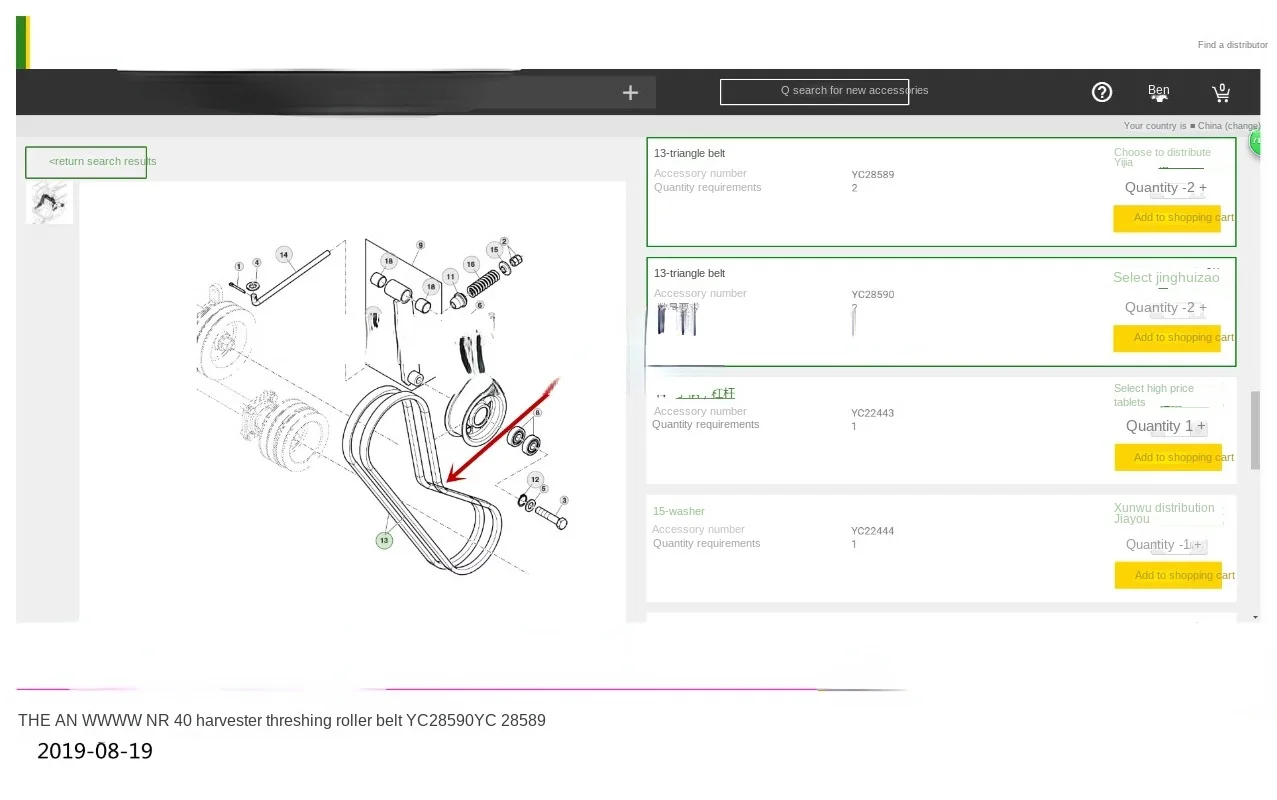Click the return search results button

86,162
